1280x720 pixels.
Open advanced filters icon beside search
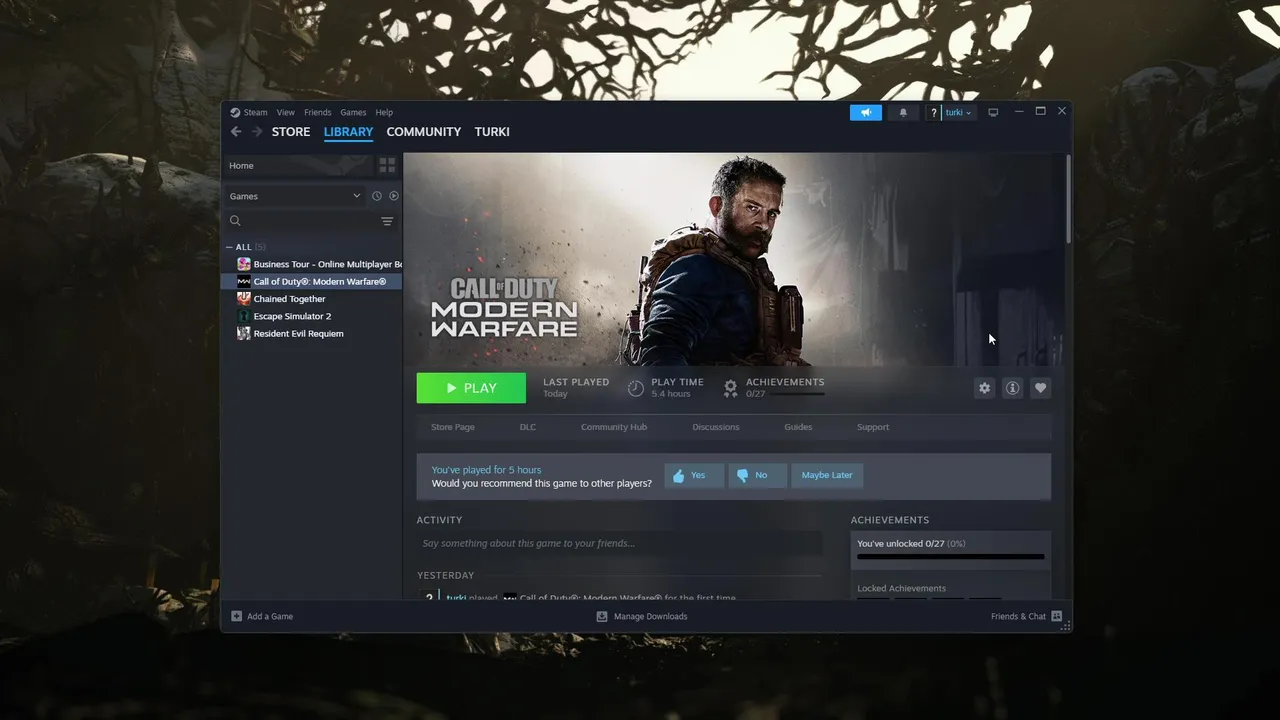(x=387, y=221)
